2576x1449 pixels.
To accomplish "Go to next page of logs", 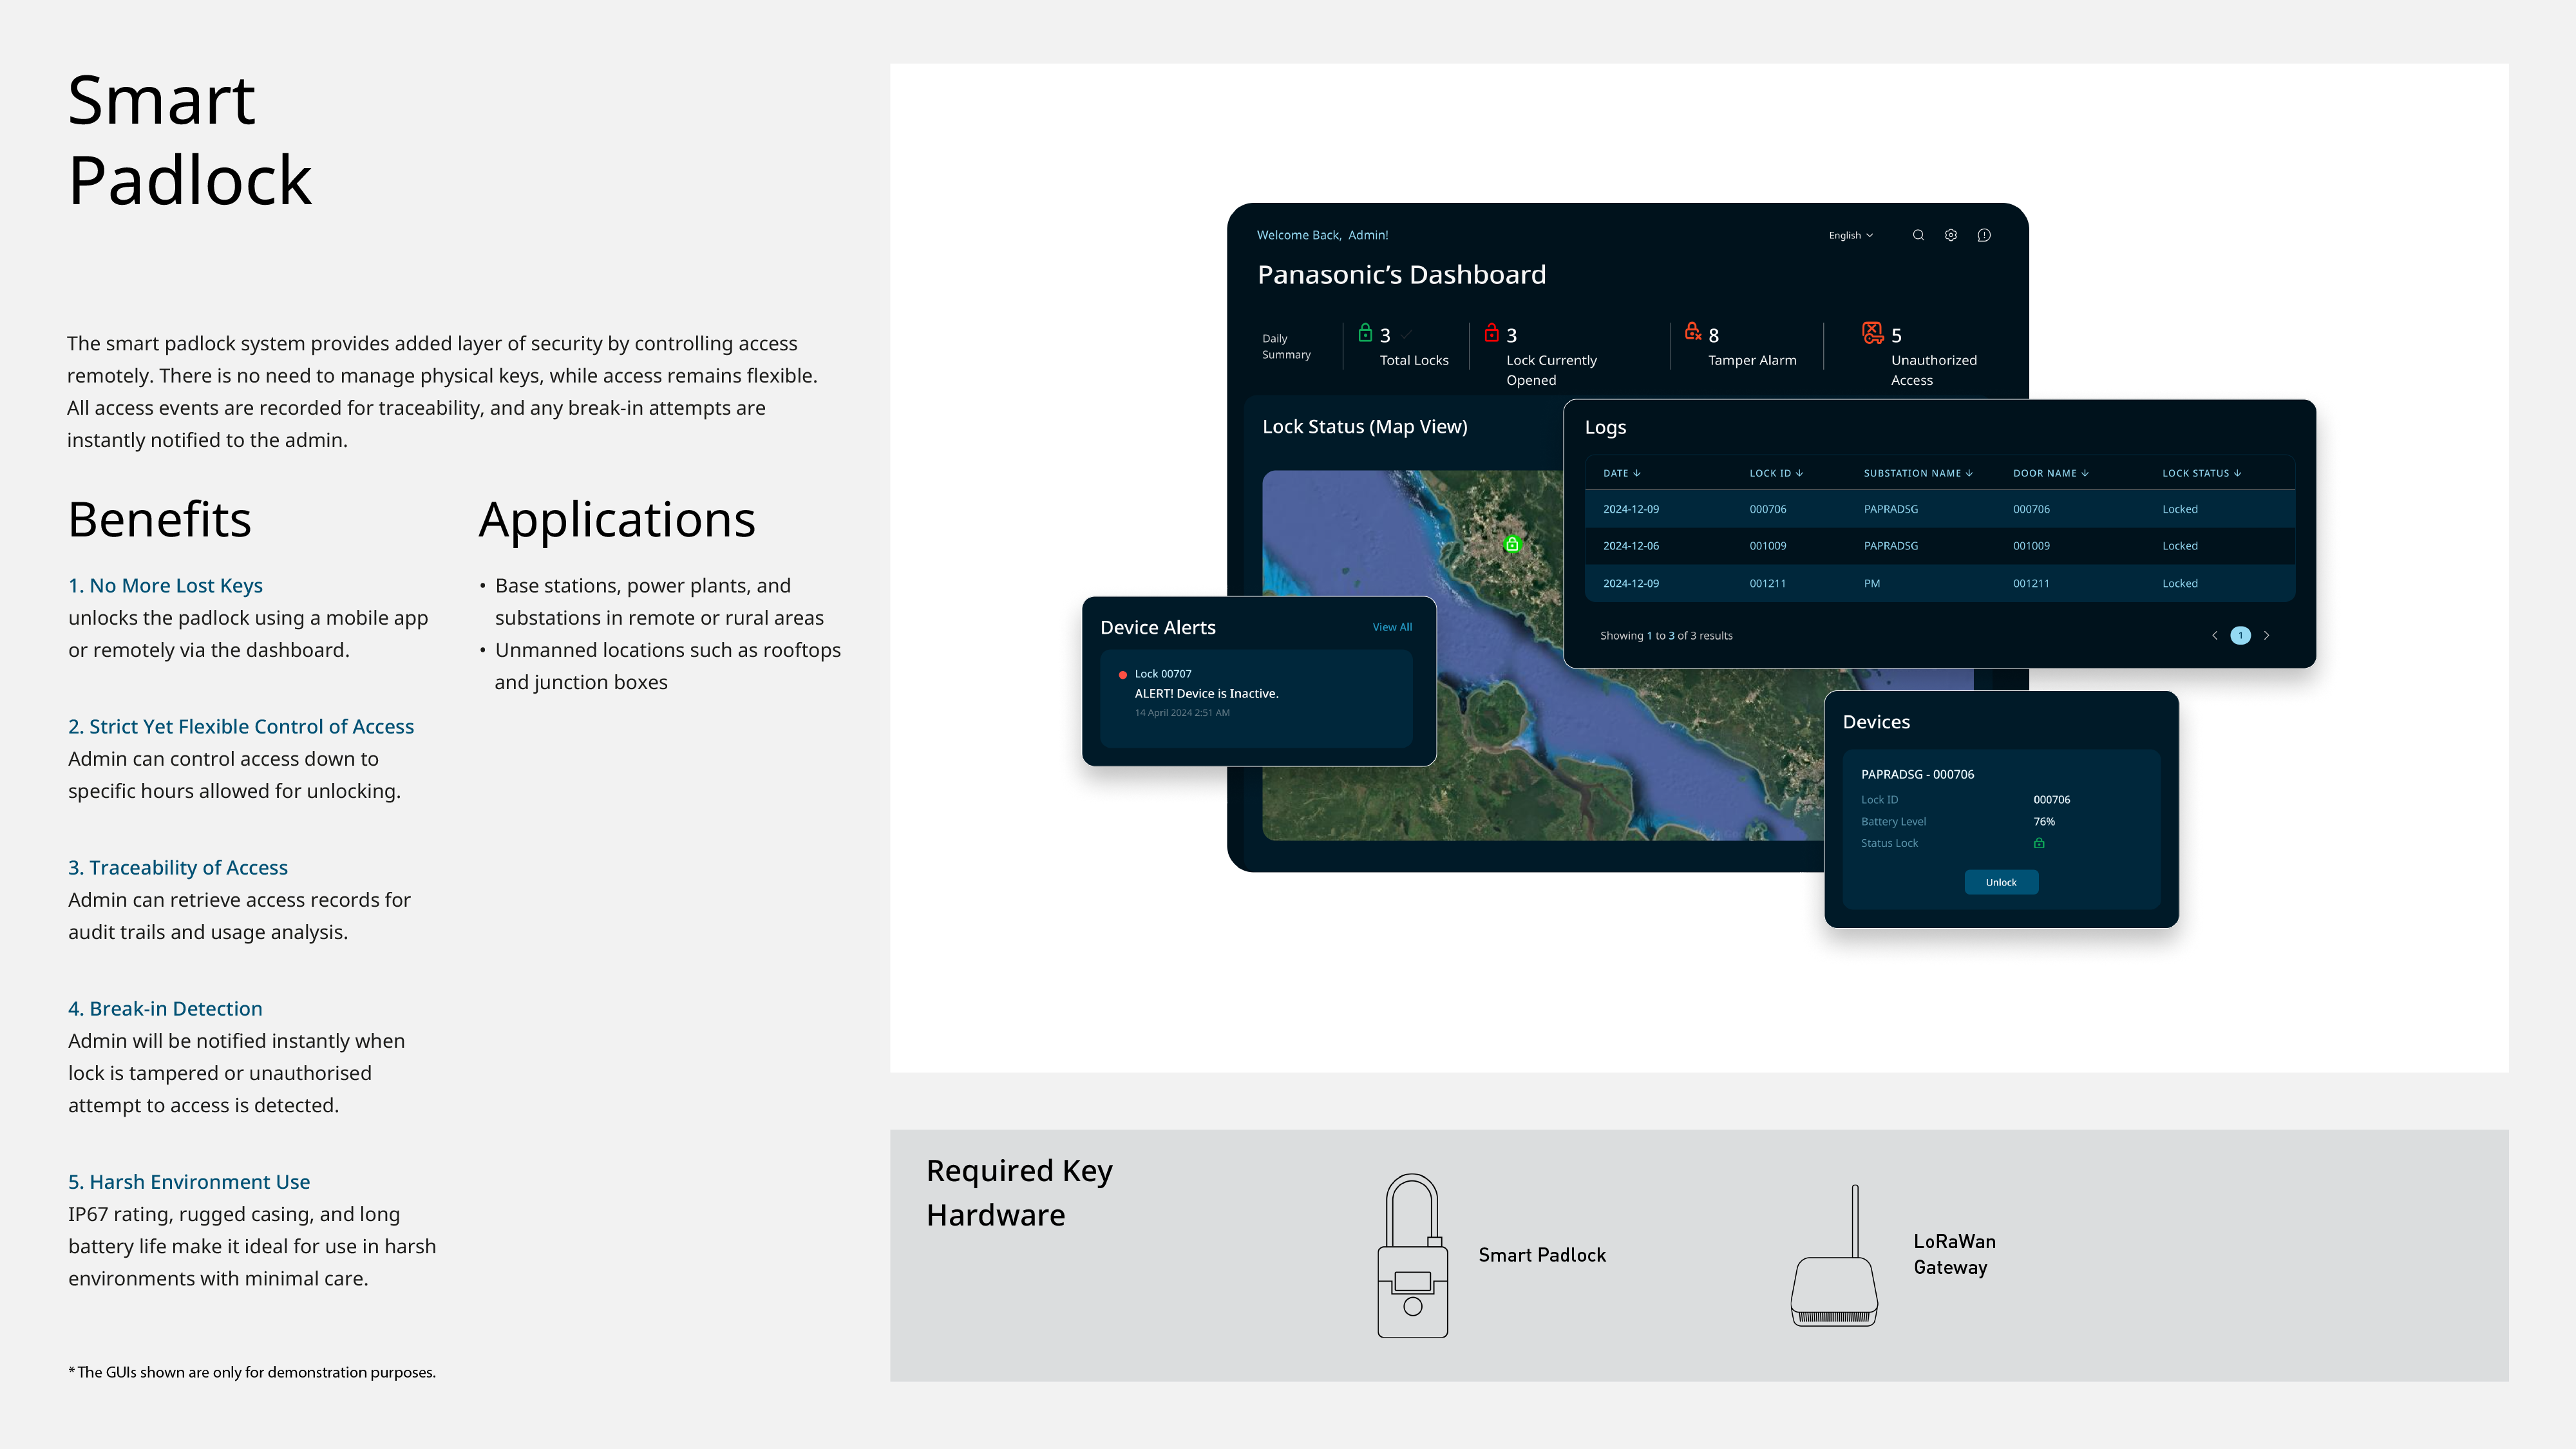I will point(2267,636).
